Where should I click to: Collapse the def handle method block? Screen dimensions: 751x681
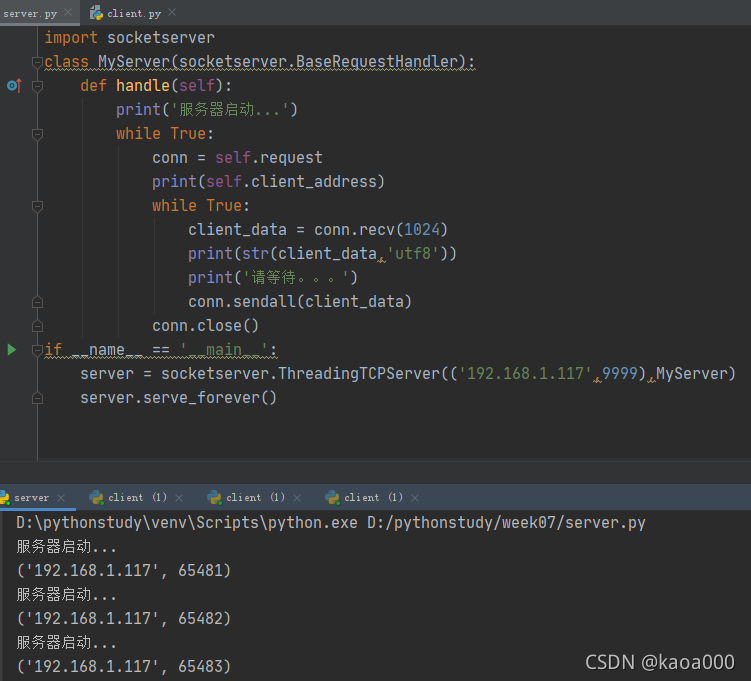click(37, 86)
